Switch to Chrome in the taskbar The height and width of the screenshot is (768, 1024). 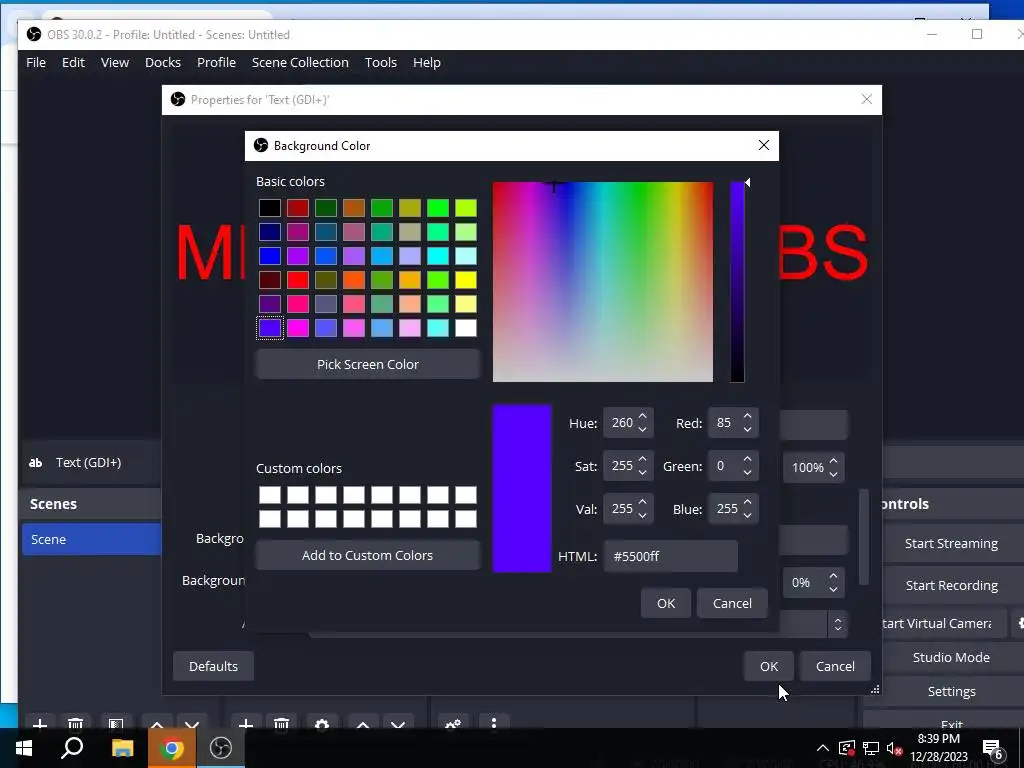click(172, 748)
